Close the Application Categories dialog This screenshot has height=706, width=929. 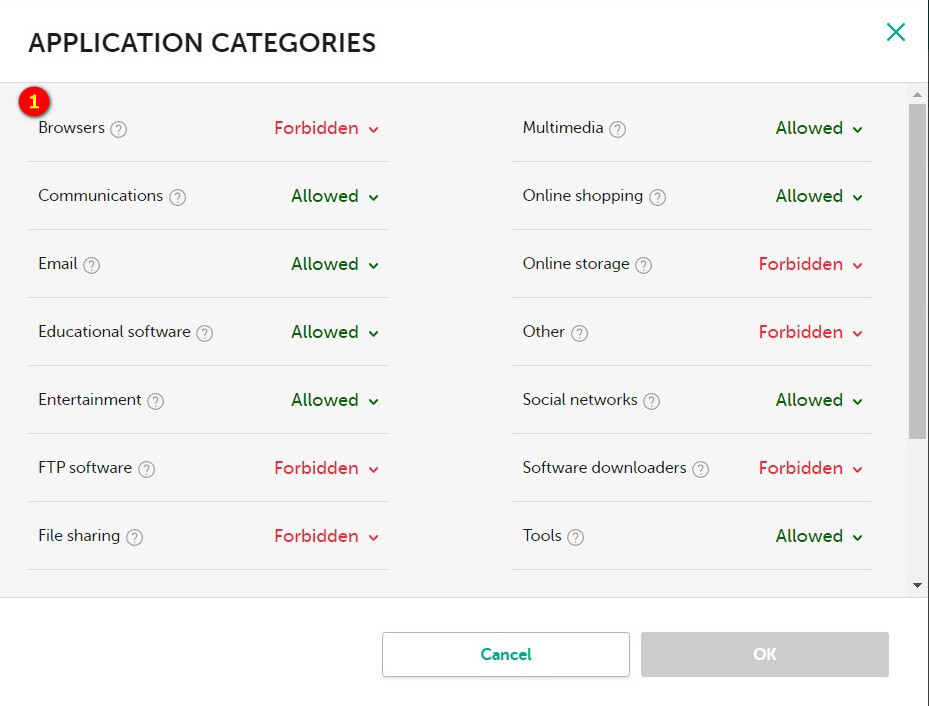click(896, 32)
